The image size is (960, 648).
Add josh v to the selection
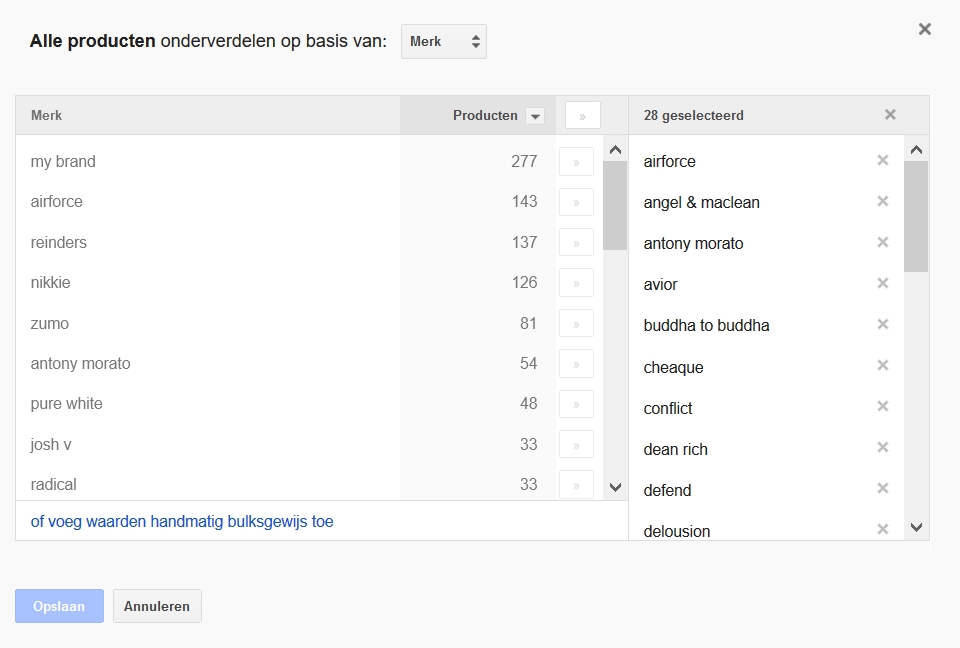coord(576,445)
